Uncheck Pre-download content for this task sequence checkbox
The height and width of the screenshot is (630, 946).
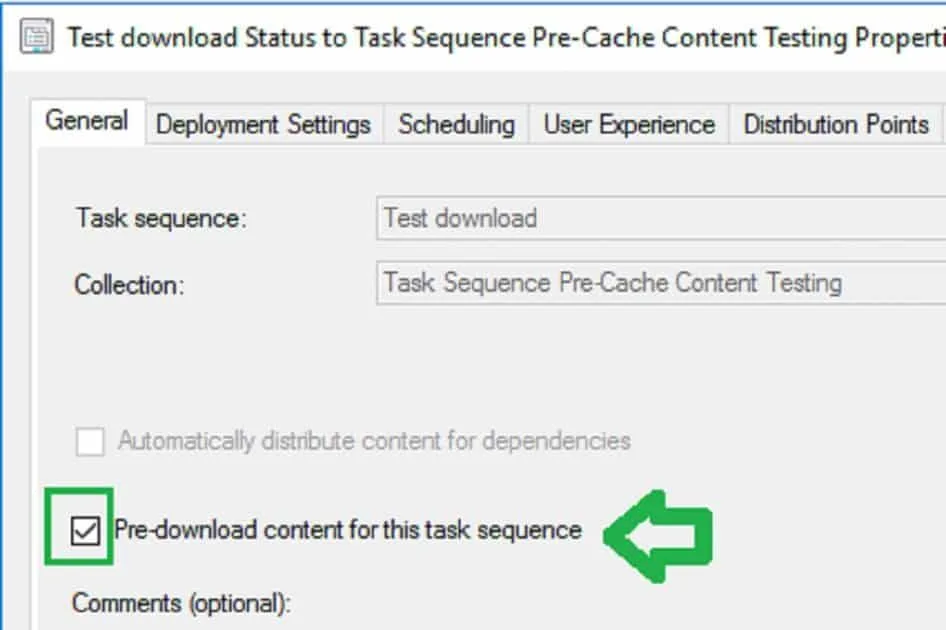[86, 531]
